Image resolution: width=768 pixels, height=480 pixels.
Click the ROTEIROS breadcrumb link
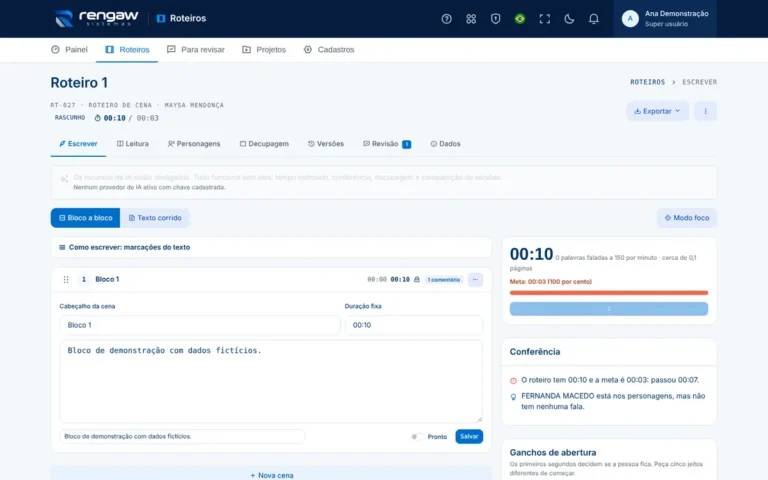(x=648, y=82)
